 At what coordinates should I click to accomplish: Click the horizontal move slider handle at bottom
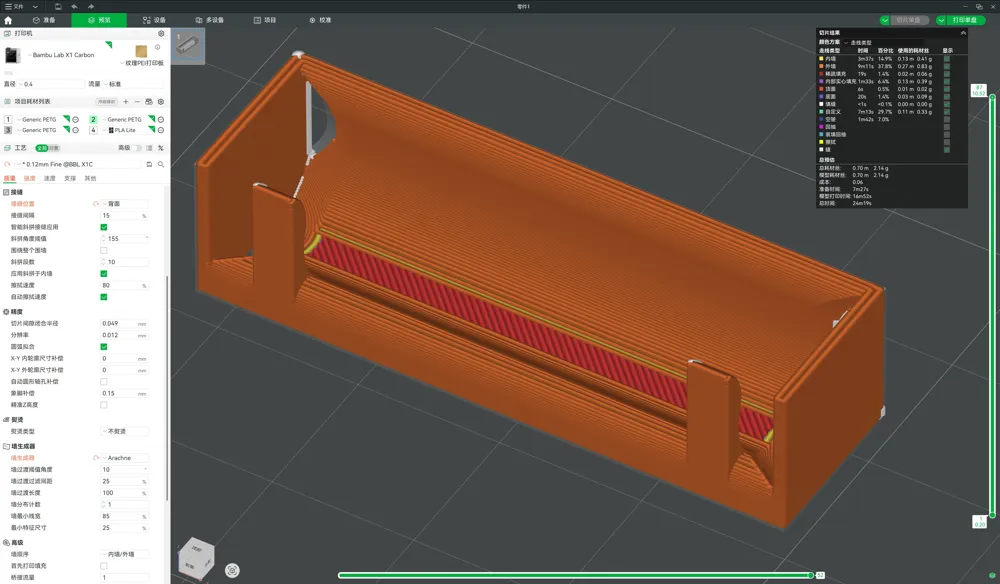tap(811, 575)
